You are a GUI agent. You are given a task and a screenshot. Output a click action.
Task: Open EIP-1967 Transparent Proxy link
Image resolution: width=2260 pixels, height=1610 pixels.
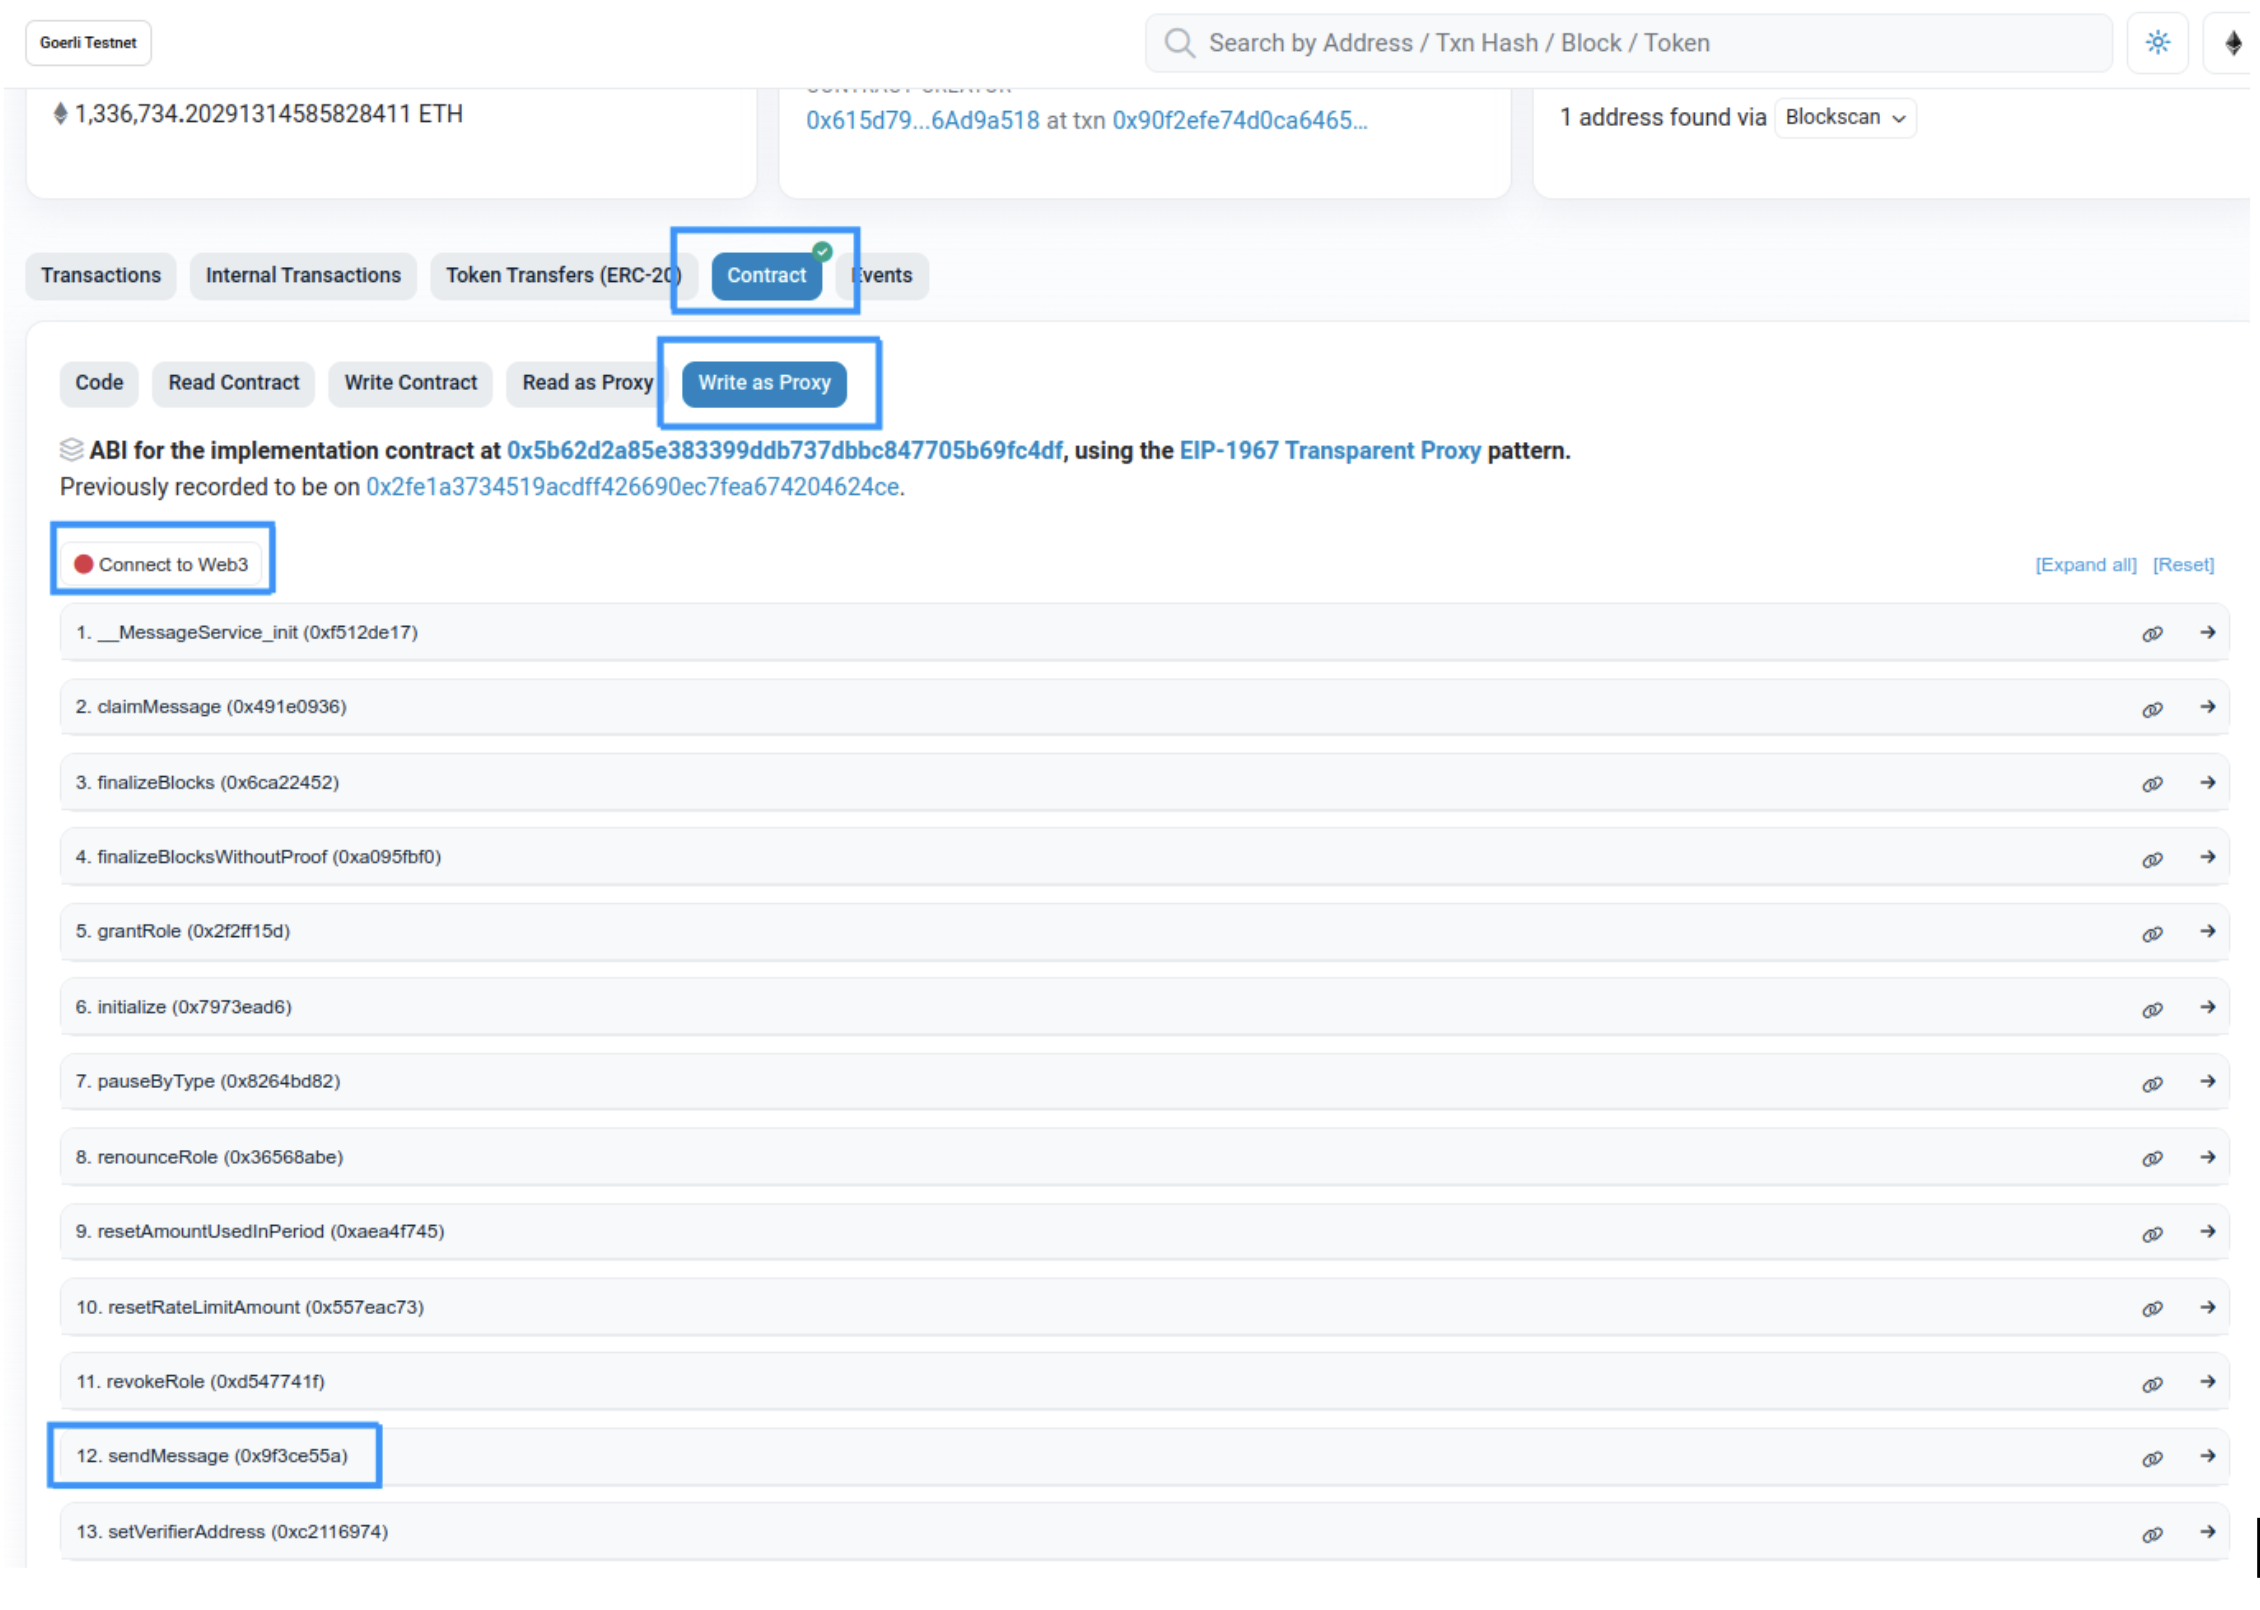point(1330,451)
